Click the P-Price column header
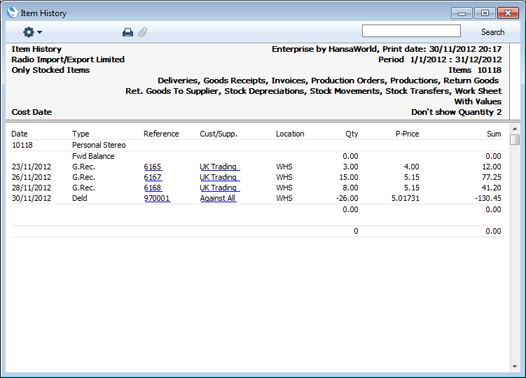This screenshot has width=526, height=378. [407, 134]
